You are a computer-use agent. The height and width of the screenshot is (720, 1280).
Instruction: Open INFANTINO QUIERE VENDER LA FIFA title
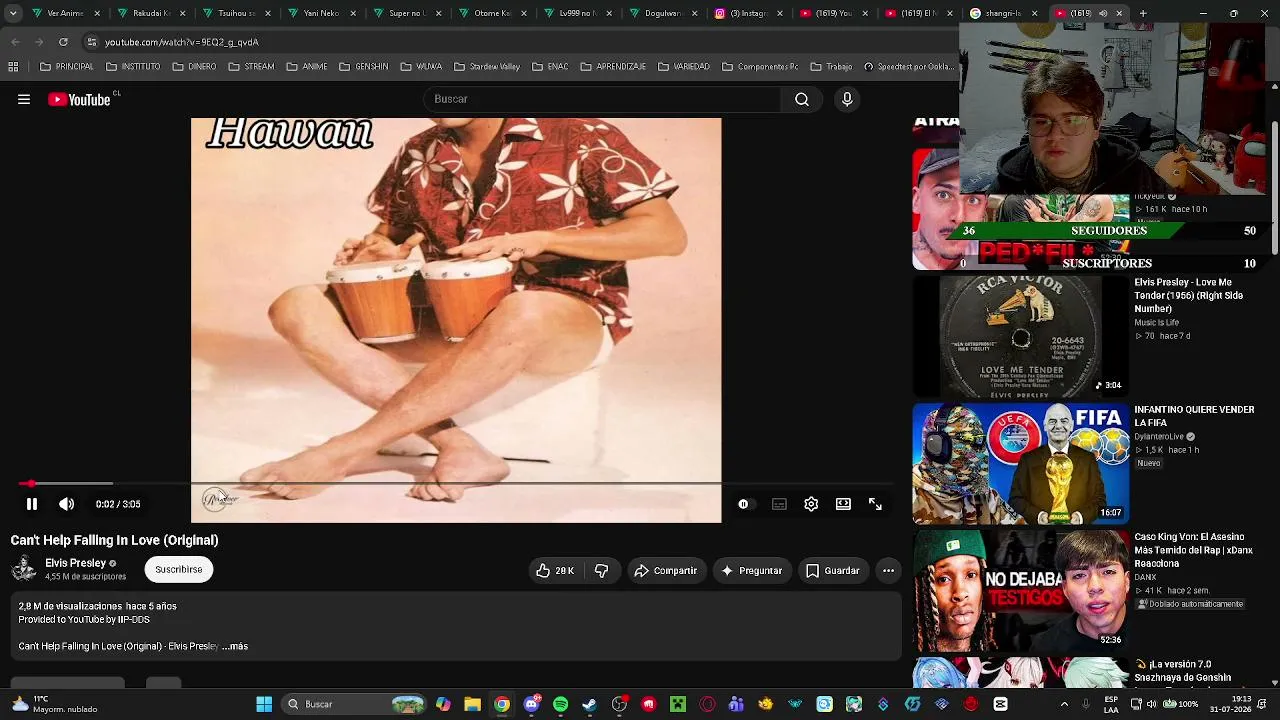(1194, 416)
